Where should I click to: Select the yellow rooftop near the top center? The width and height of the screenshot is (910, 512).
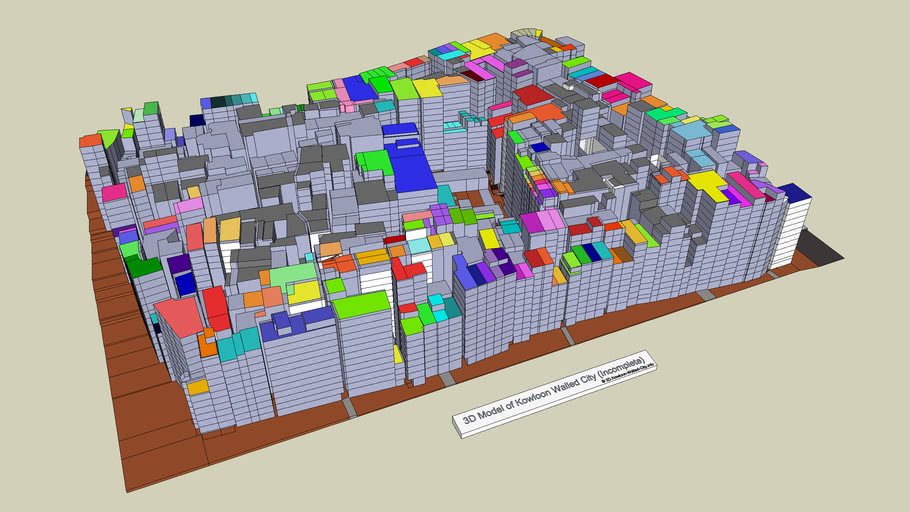click(x=428, y=88)
